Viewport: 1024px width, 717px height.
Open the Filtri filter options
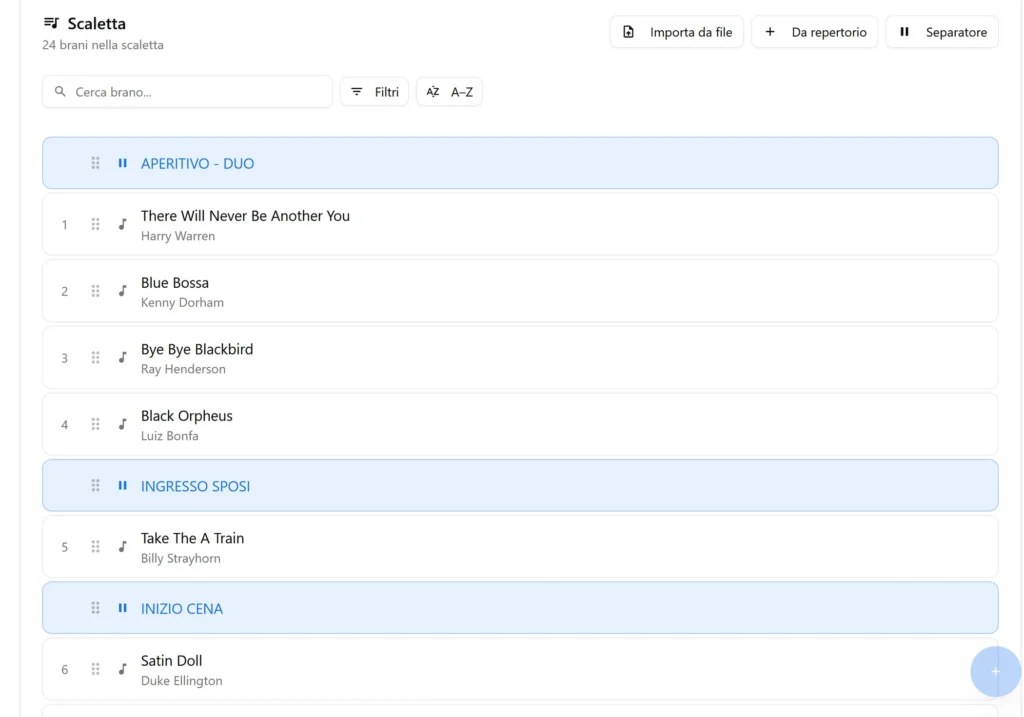(374, 92)
